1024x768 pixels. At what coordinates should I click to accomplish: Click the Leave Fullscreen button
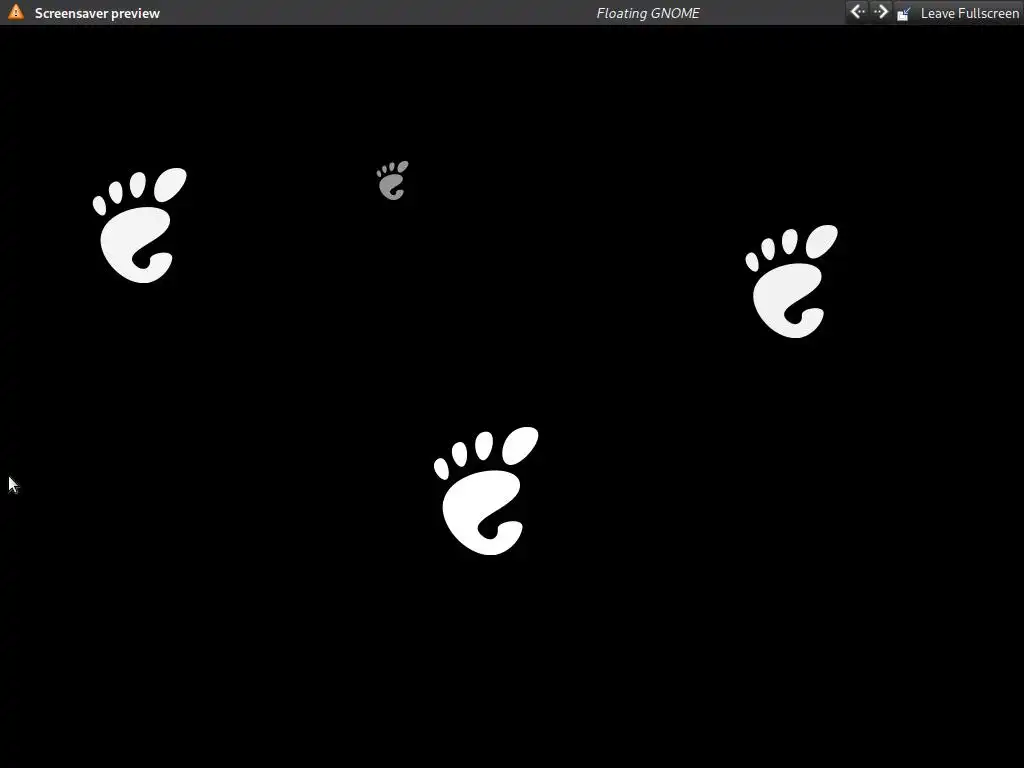coord(957,13)
